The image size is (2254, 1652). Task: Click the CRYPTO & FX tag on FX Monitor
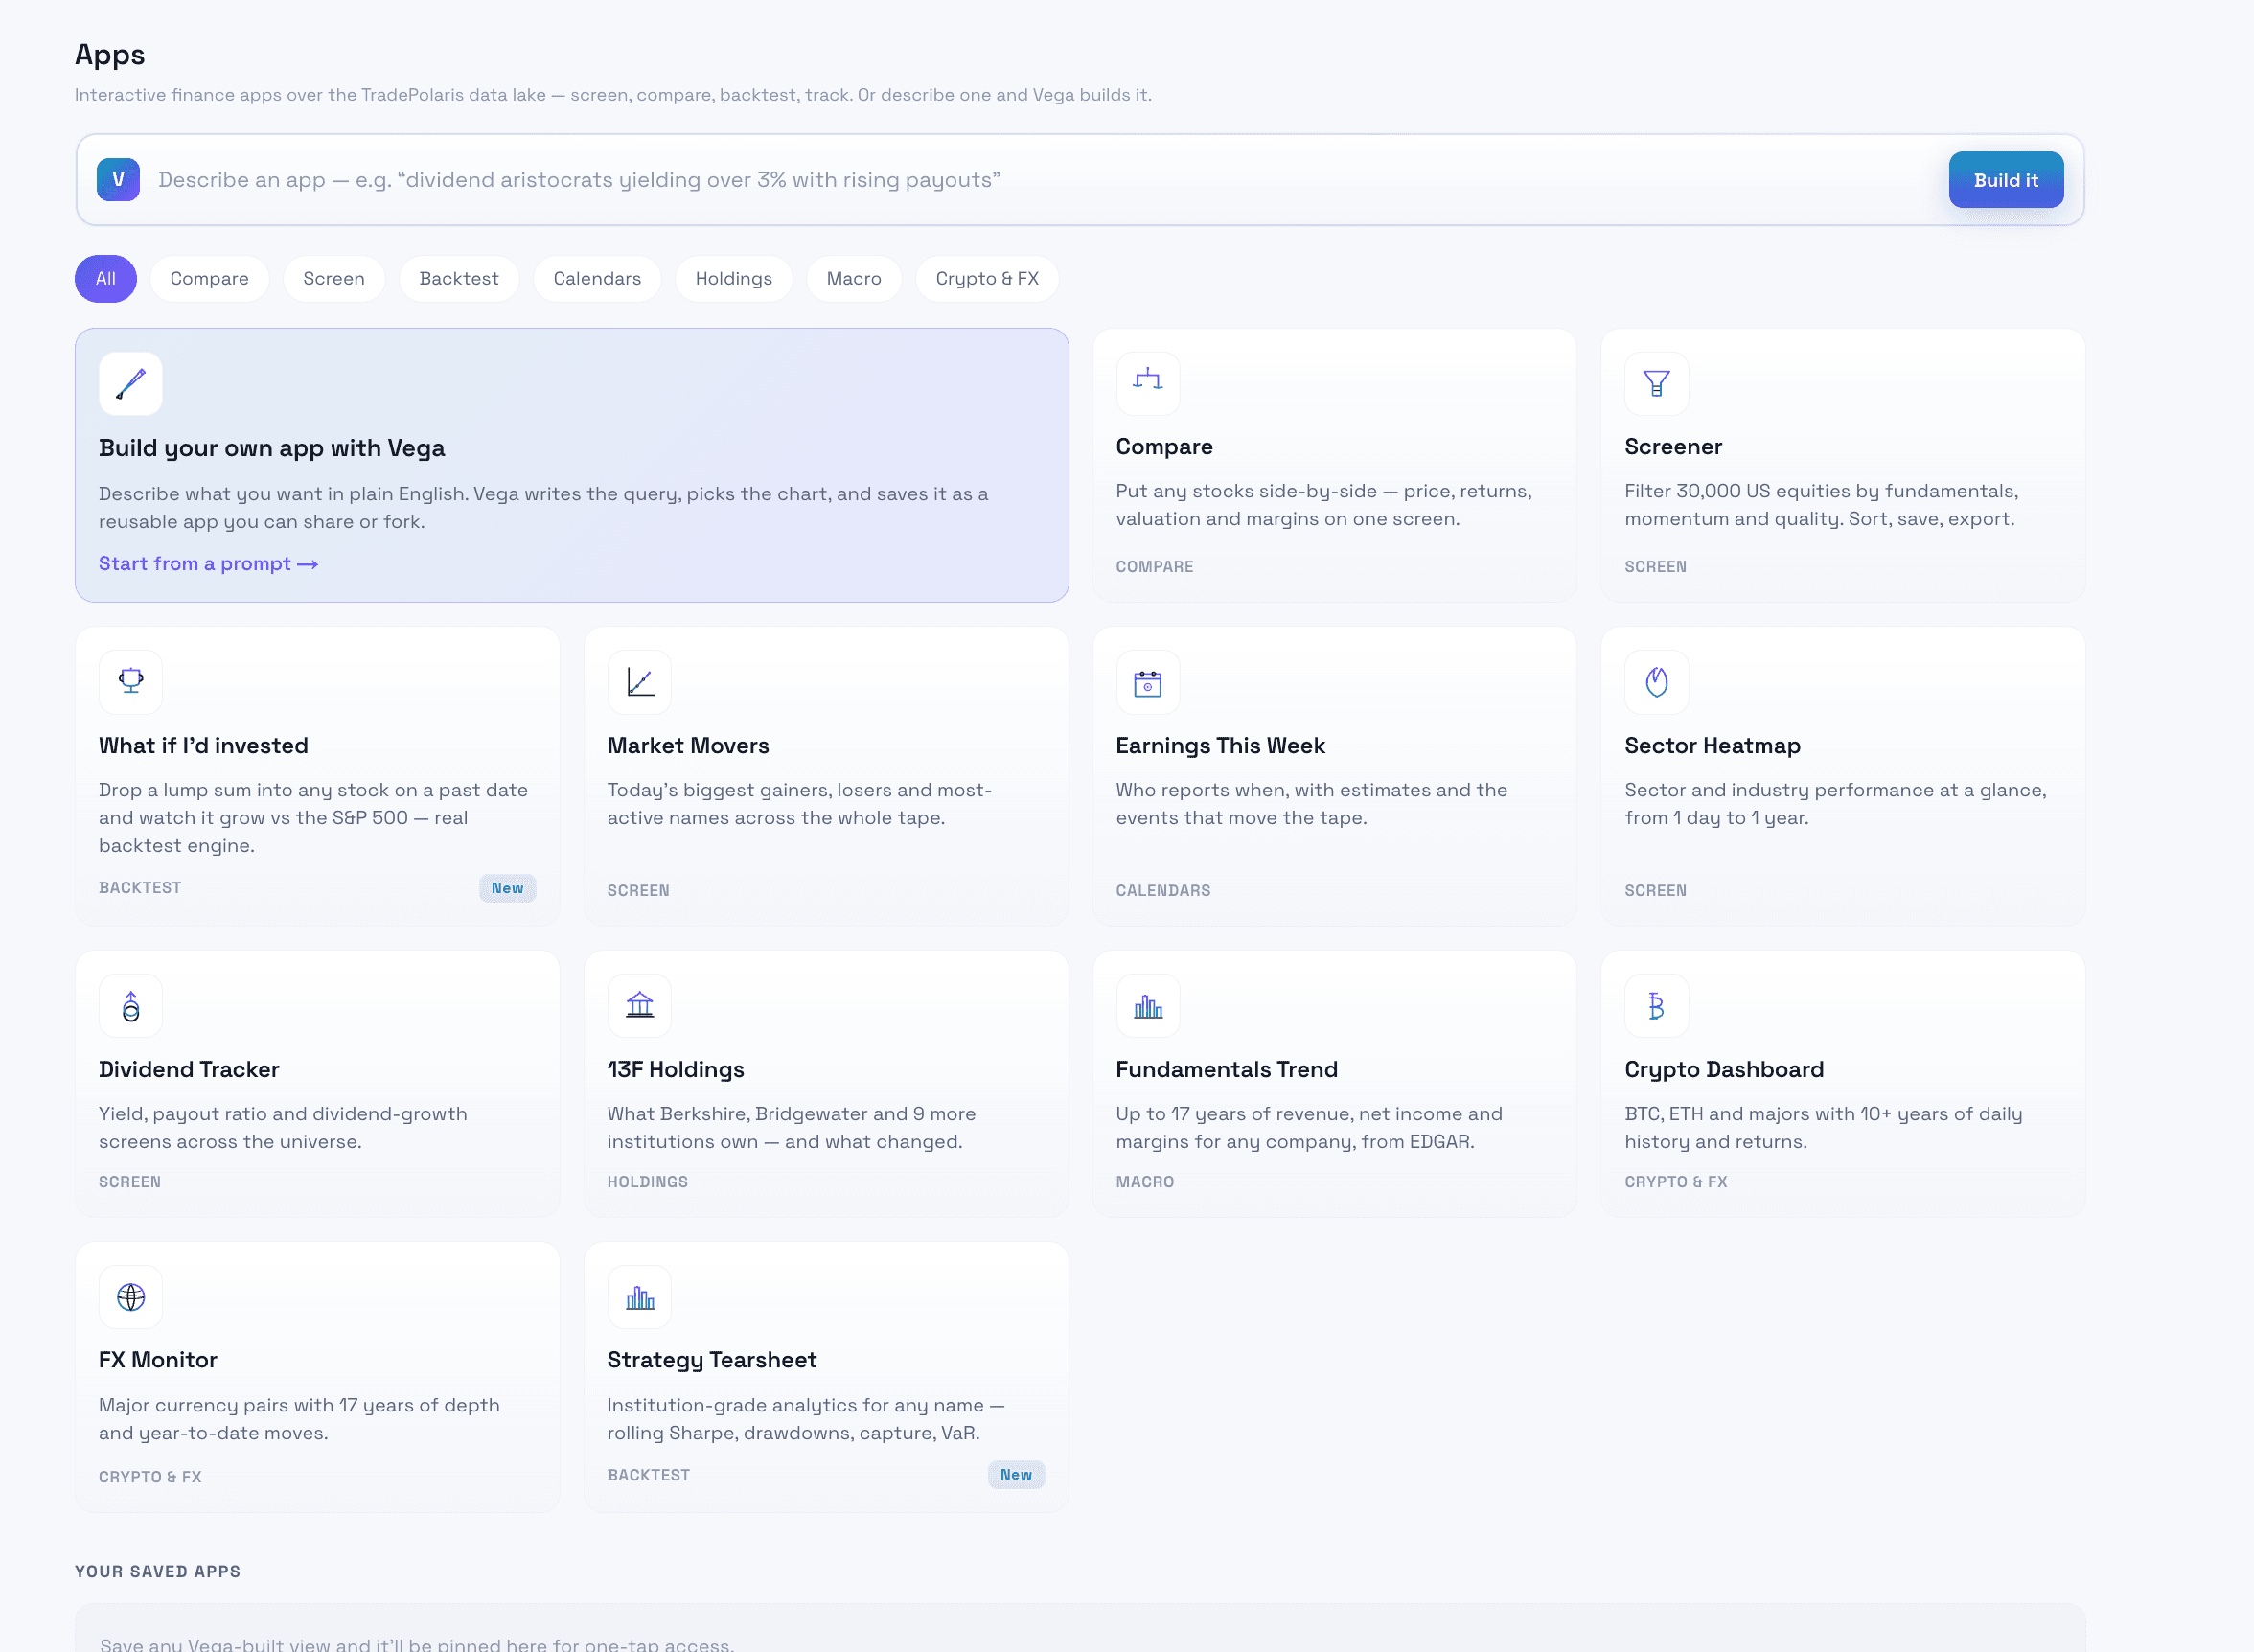point(150,1478)
